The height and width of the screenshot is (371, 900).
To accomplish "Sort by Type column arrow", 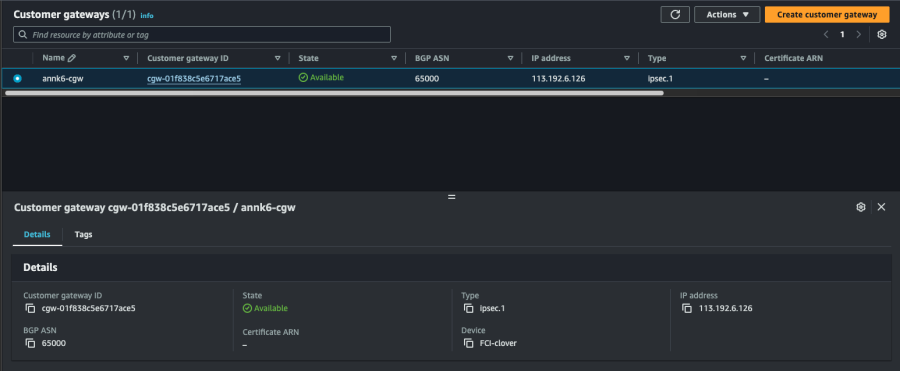I will pyautogui.click(x=743, y=59).
